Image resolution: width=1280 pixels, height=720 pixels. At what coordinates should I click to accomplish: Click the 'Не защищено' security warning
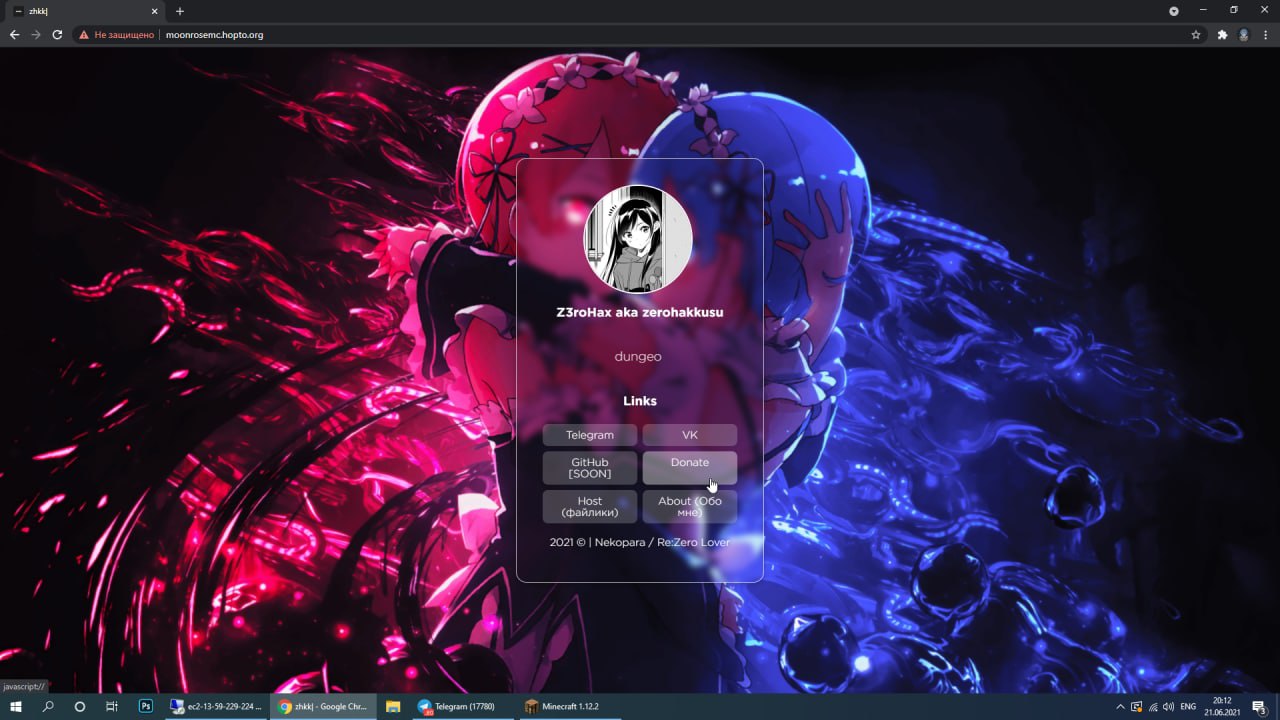point(117,34)
